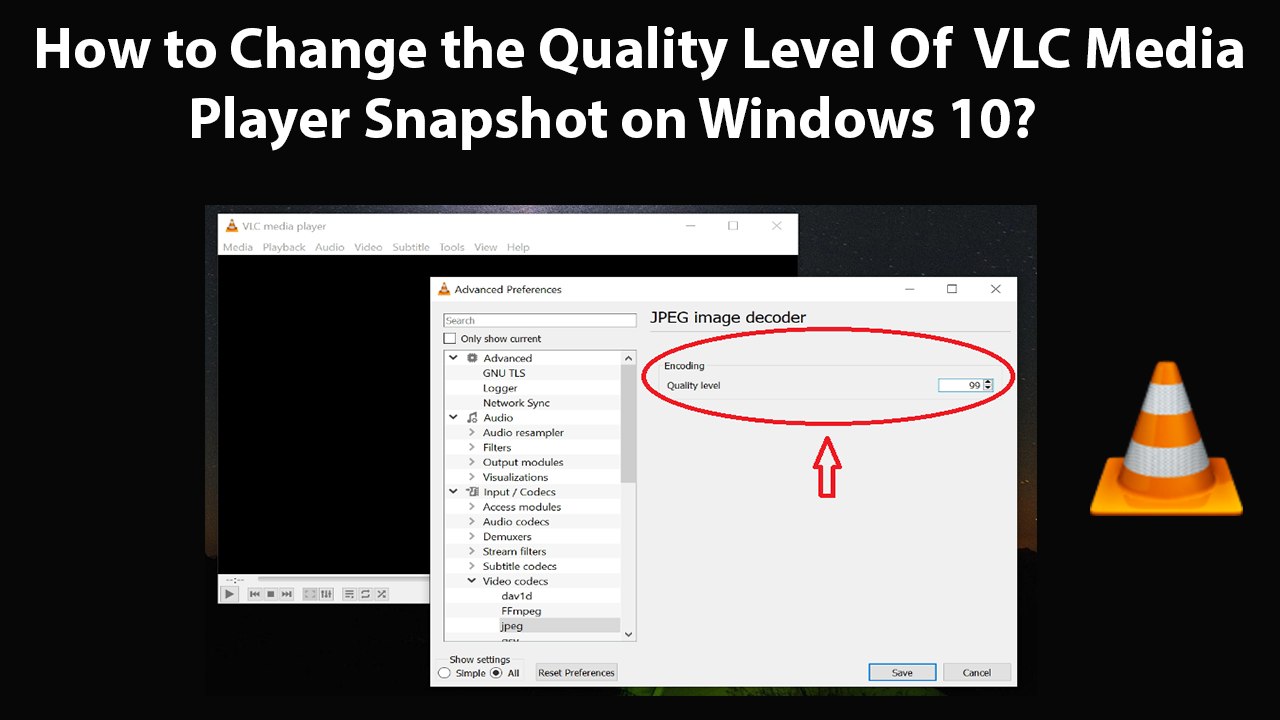Select FFmpeg under Video codecs
The image size is (1280, 720).
pos(521,611)
